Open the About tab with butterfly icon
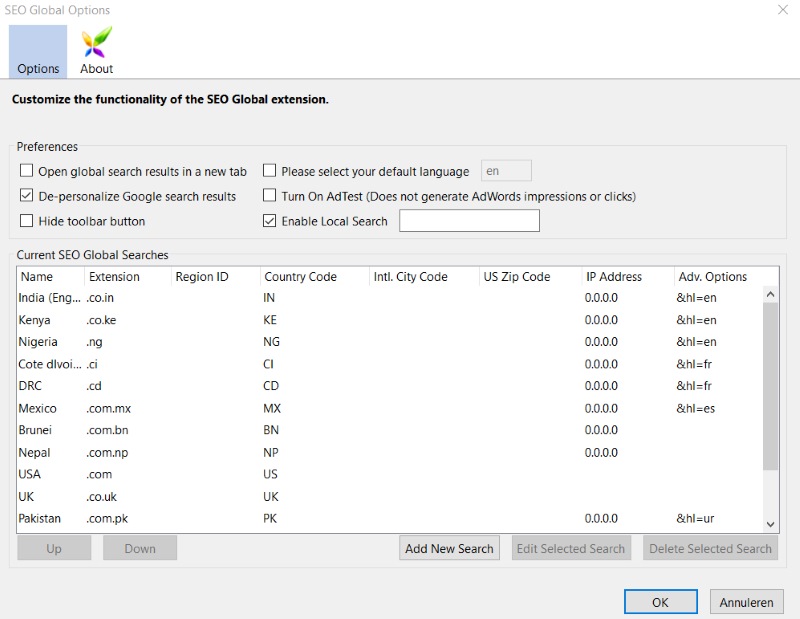The image size is (800, 619). click(x=96, y=52)
